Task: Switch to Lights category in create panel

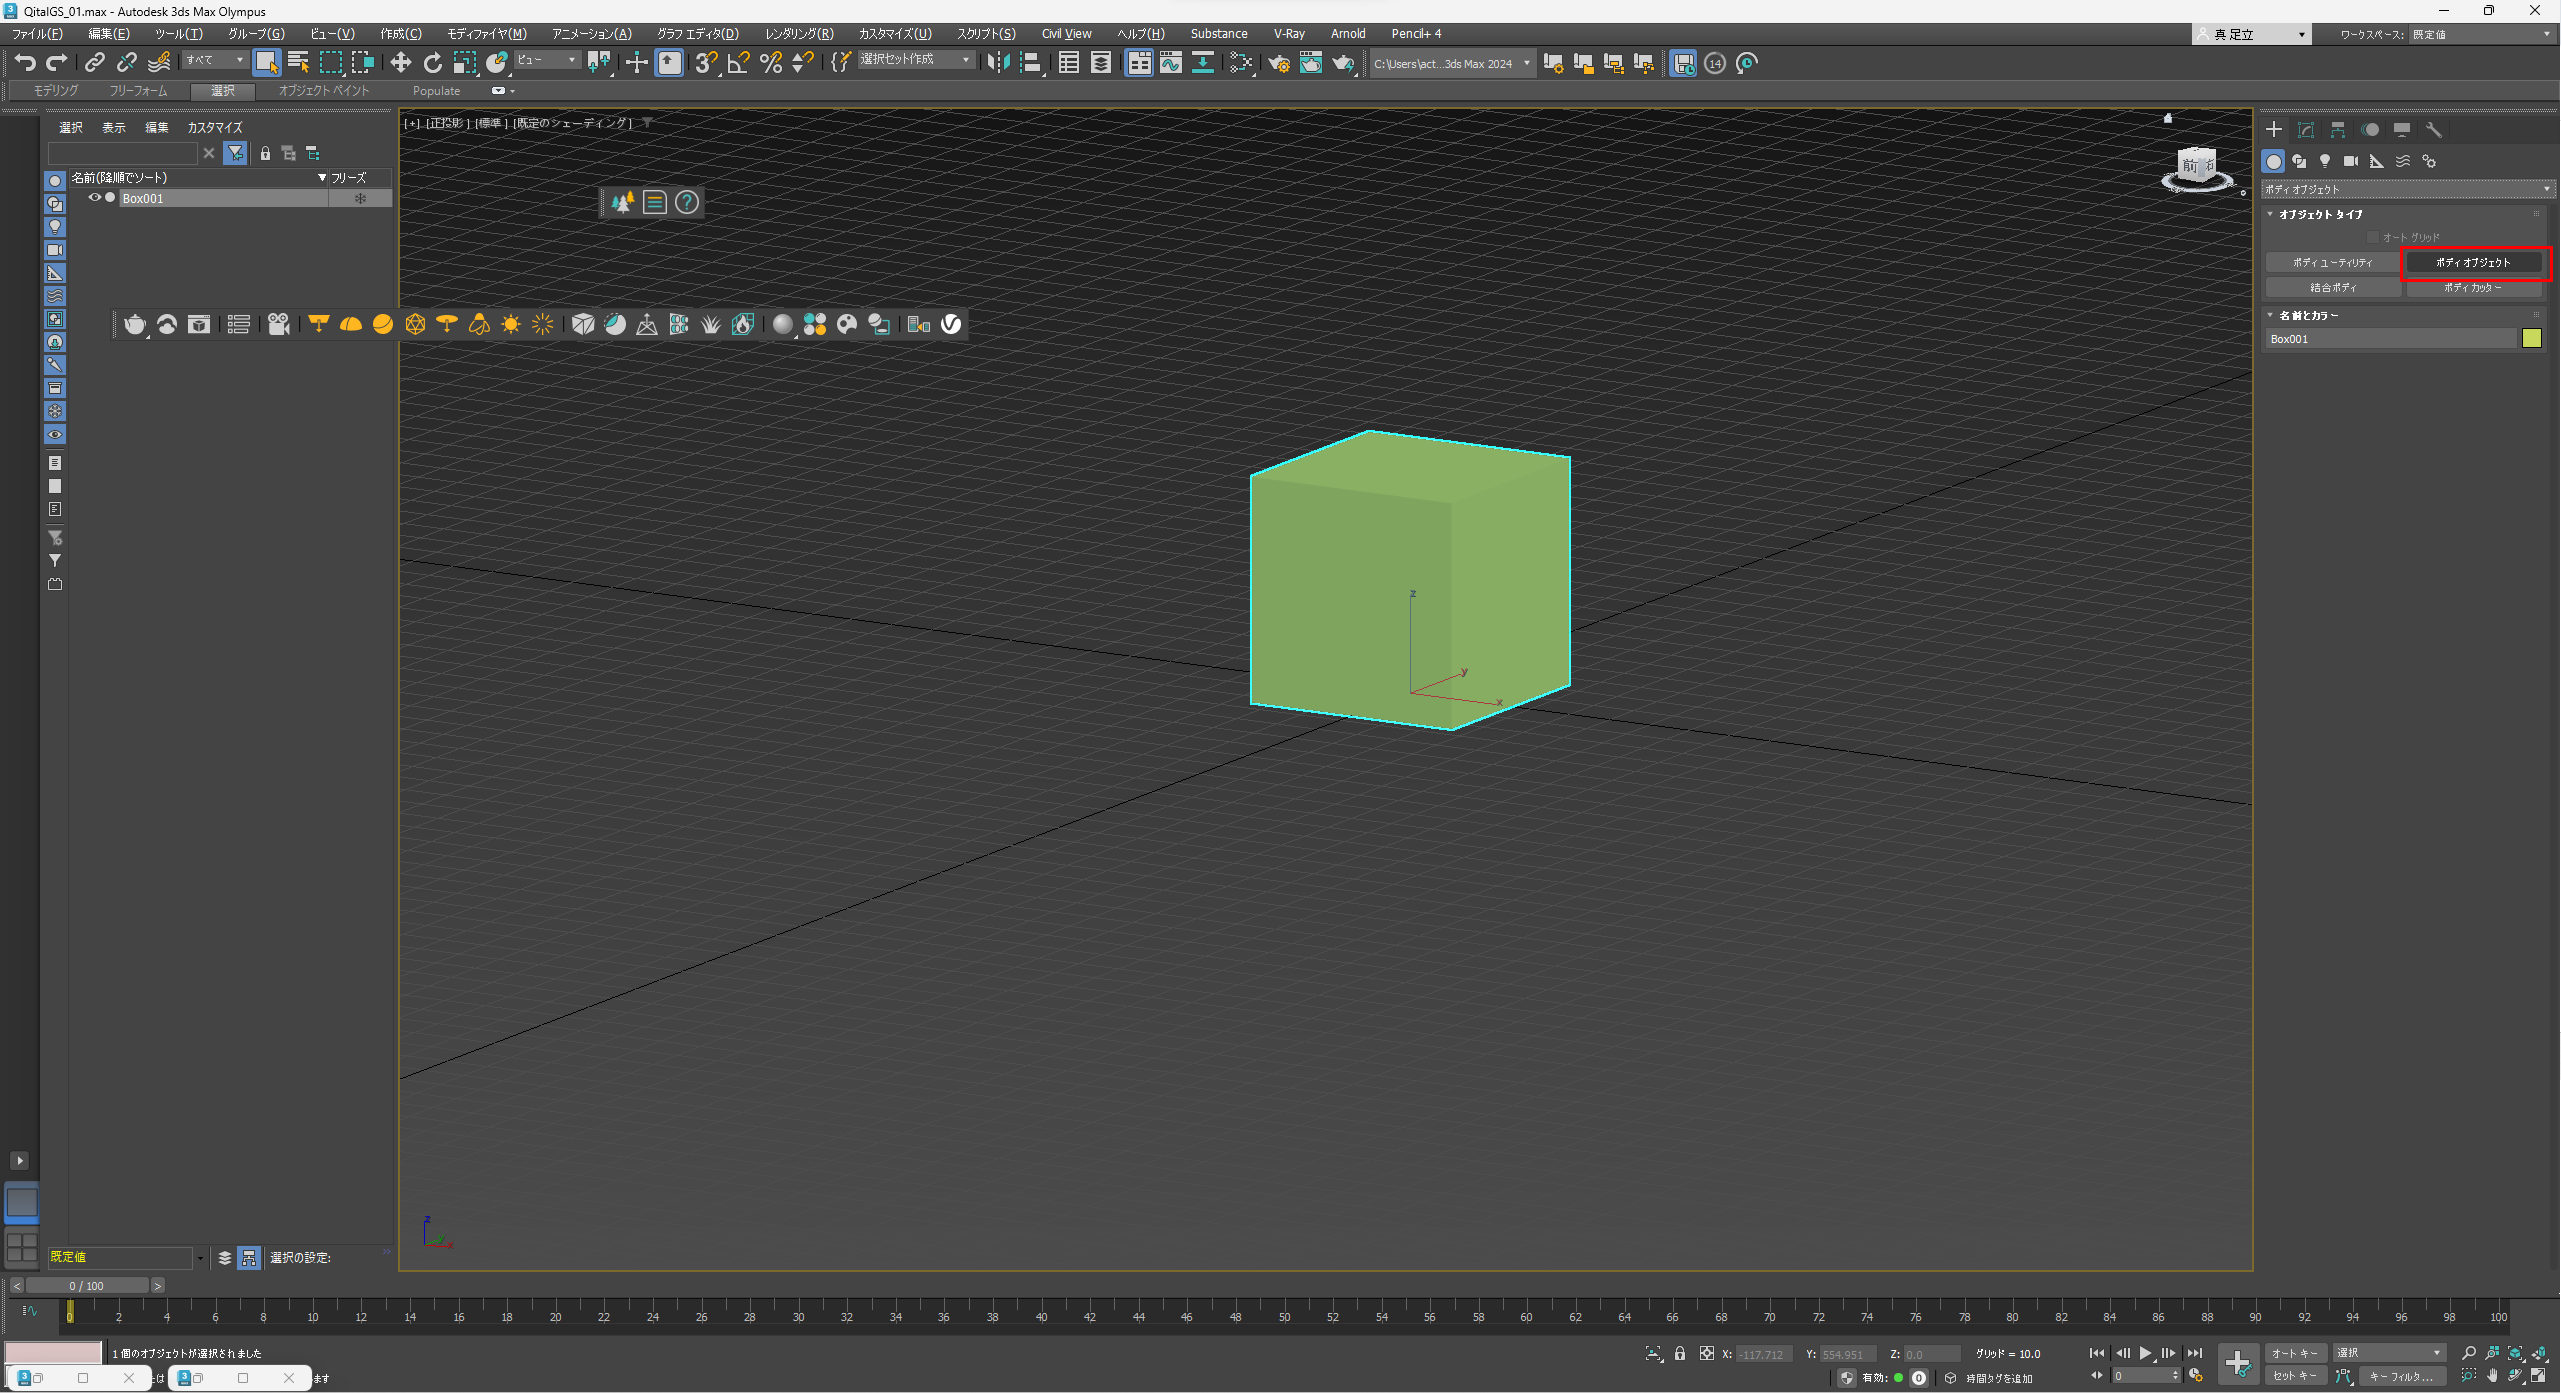Action: (x=2325, y=161)
